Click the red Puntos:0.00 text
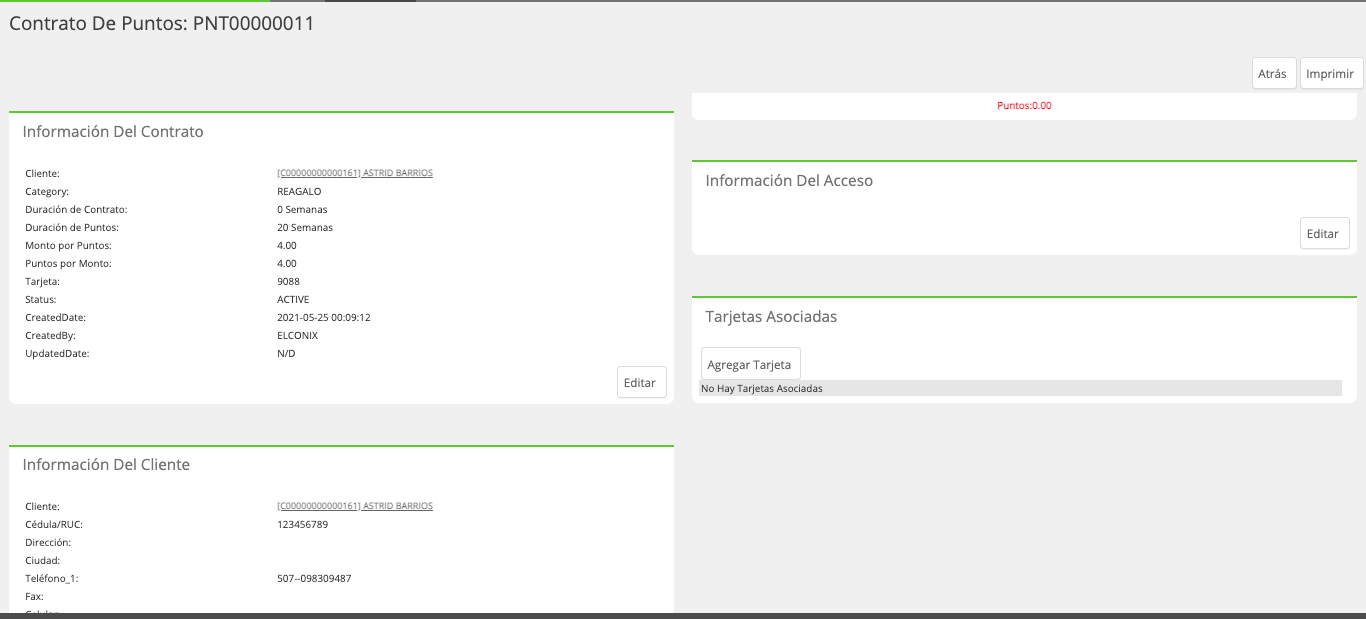The image size is (1366, 619). tap(1024, 106)
